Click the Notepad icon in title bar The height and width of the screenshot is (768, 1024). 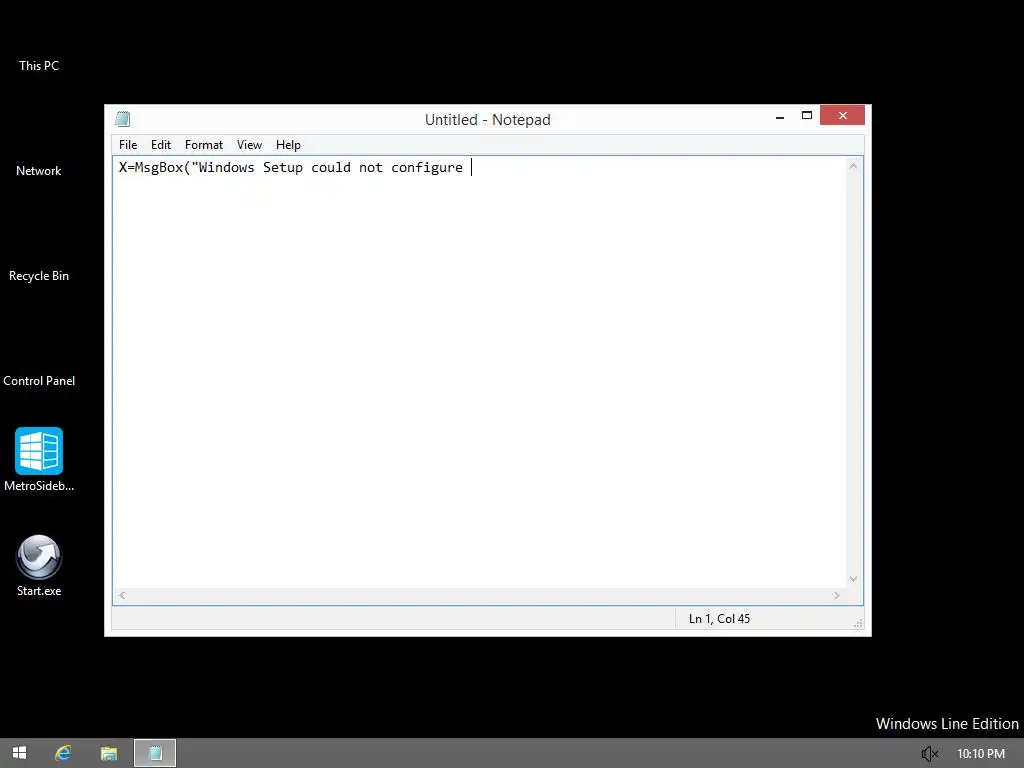pyautogui.click(x=123, y=119)
